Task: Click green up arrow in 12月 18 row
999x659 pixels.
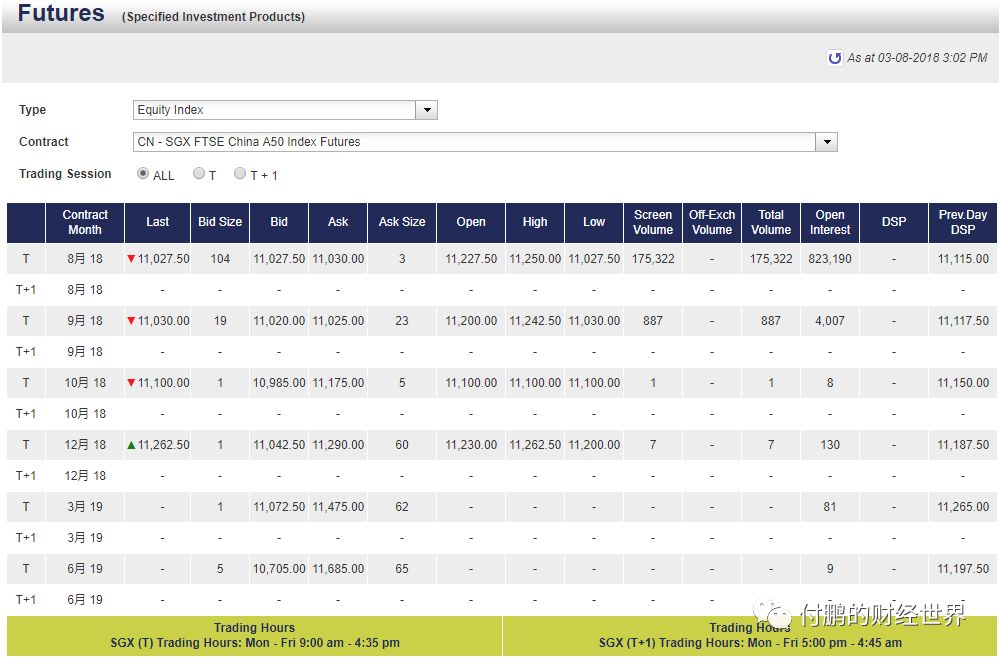Action: (x=131, y=445)
